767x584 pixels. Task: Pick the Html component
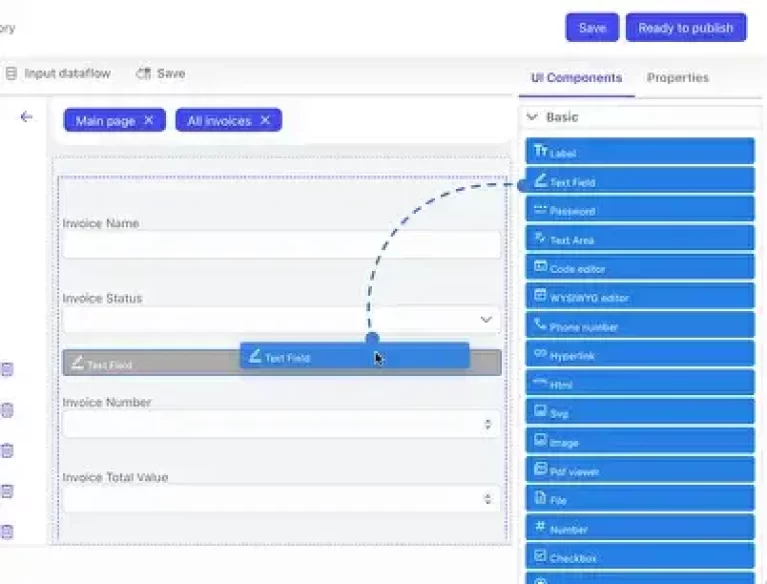(640, 382)
